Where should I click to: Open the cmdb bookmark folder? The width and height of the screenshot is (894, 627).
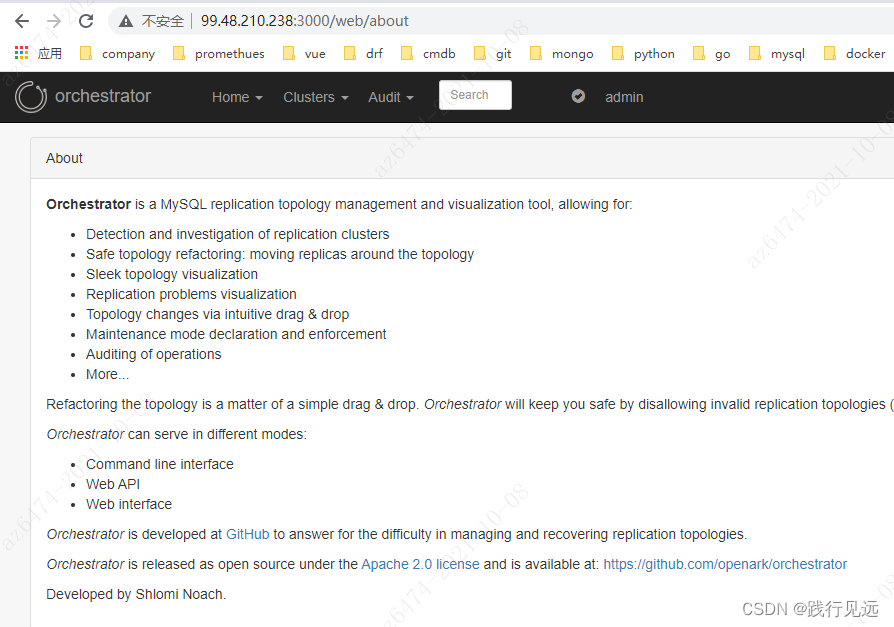tap(428, 54)
